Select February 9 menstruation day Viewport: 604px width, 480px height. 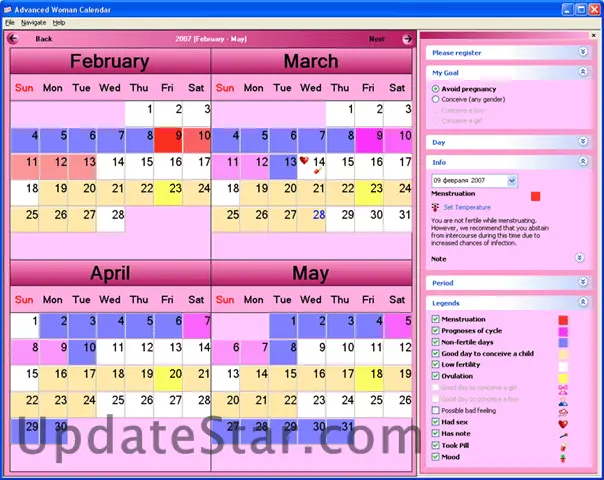coord(168,140)
